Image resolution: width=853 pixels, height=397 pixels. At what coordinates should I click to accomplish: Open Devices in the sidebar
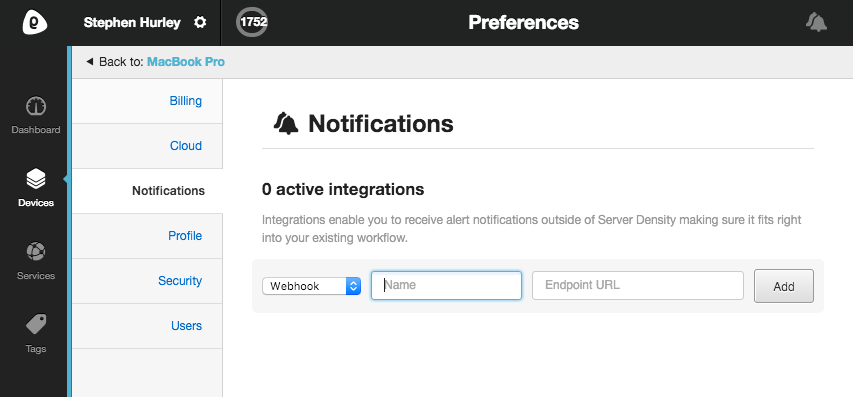(36, 188)
